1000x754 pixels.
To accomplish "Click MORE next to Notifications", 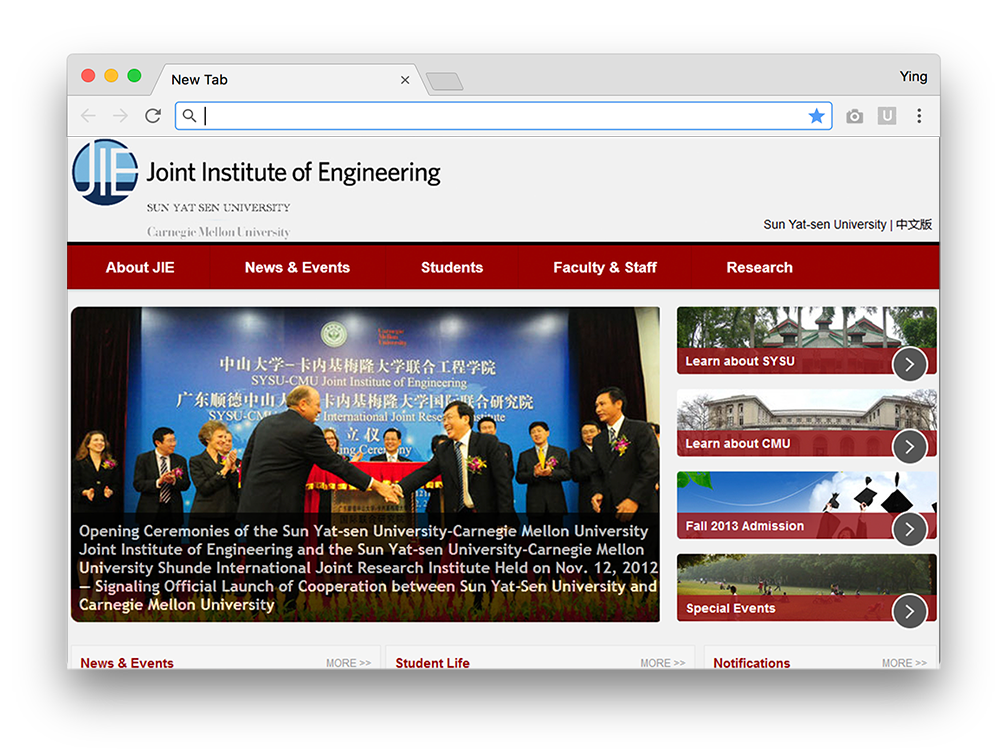I will tap(904, 663).
